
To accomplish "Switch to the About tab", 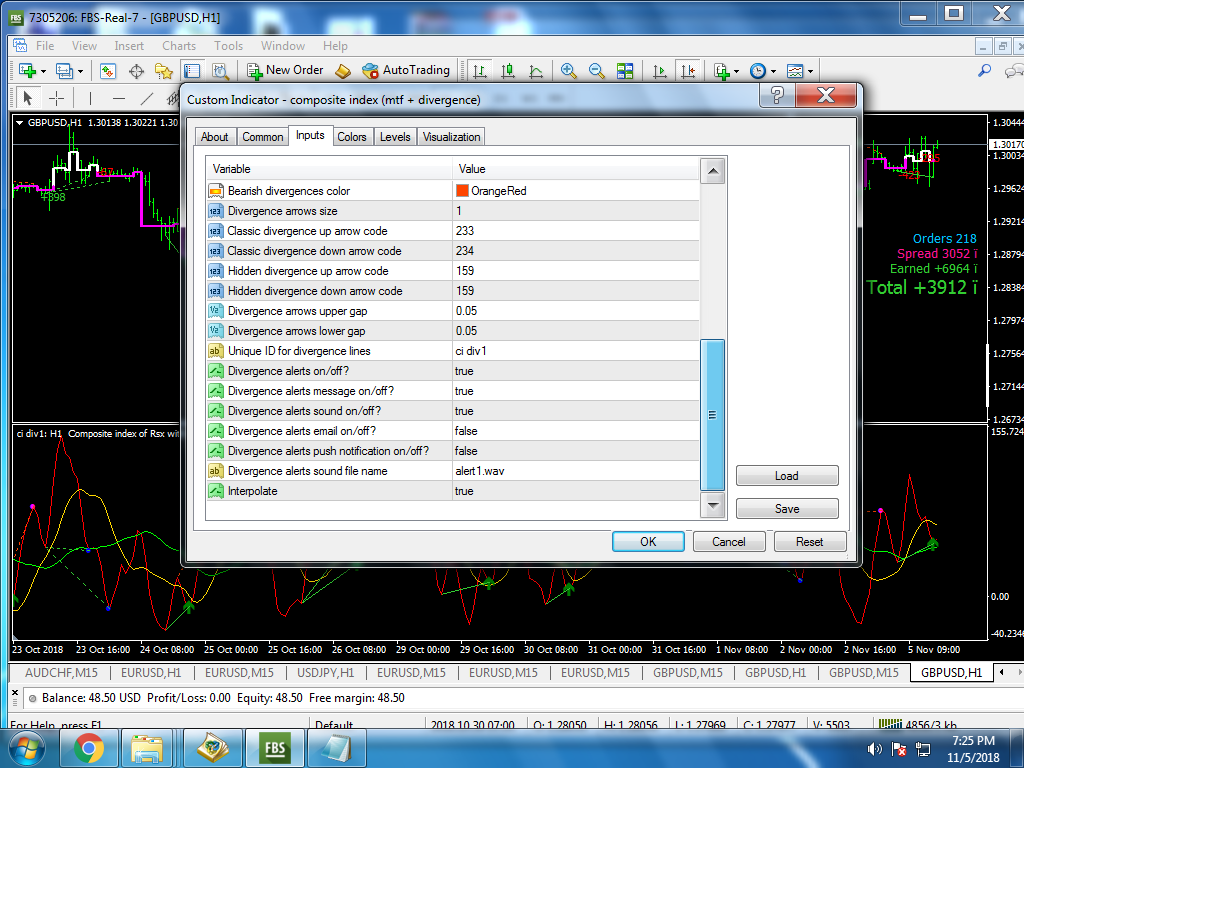I will [x=215, y=137].
